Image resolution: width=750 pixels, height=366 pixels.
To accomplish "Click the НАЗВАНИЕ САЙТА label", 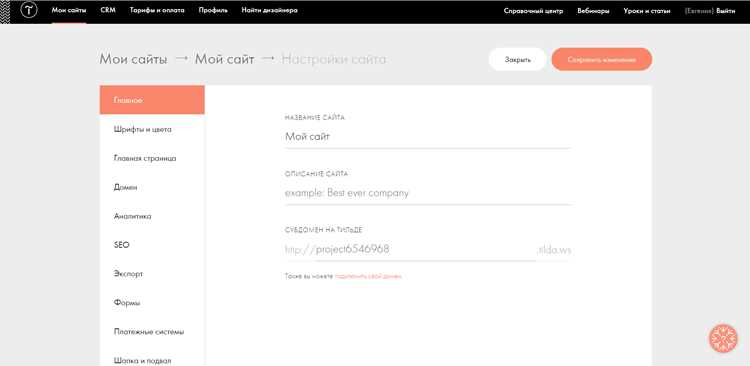I will point(314,118).
